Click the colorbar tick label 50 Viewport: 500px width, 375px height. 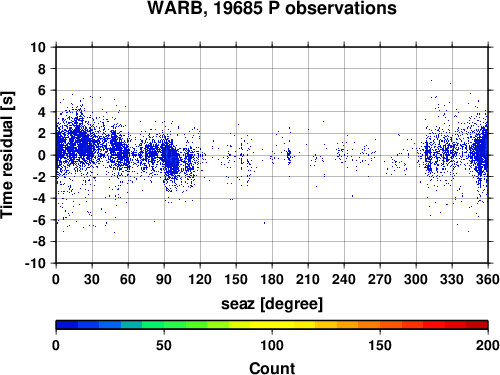click(x=164, y=345)
